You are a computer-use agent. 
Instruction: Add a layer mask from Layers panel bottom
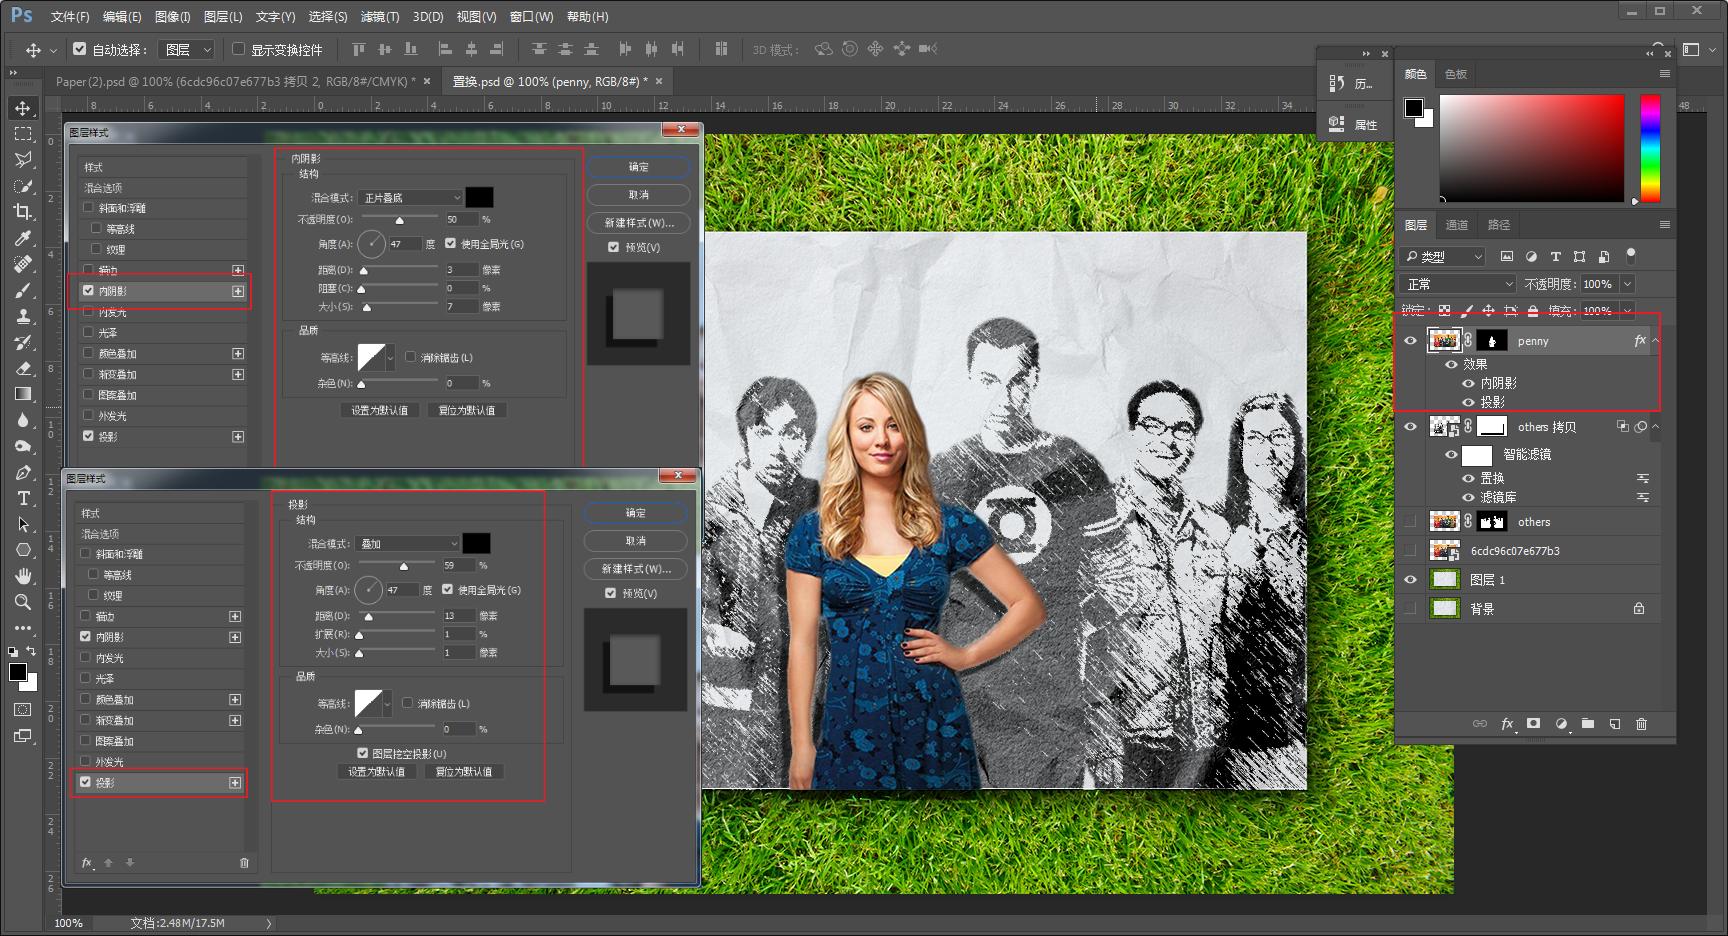(1534, 724)
